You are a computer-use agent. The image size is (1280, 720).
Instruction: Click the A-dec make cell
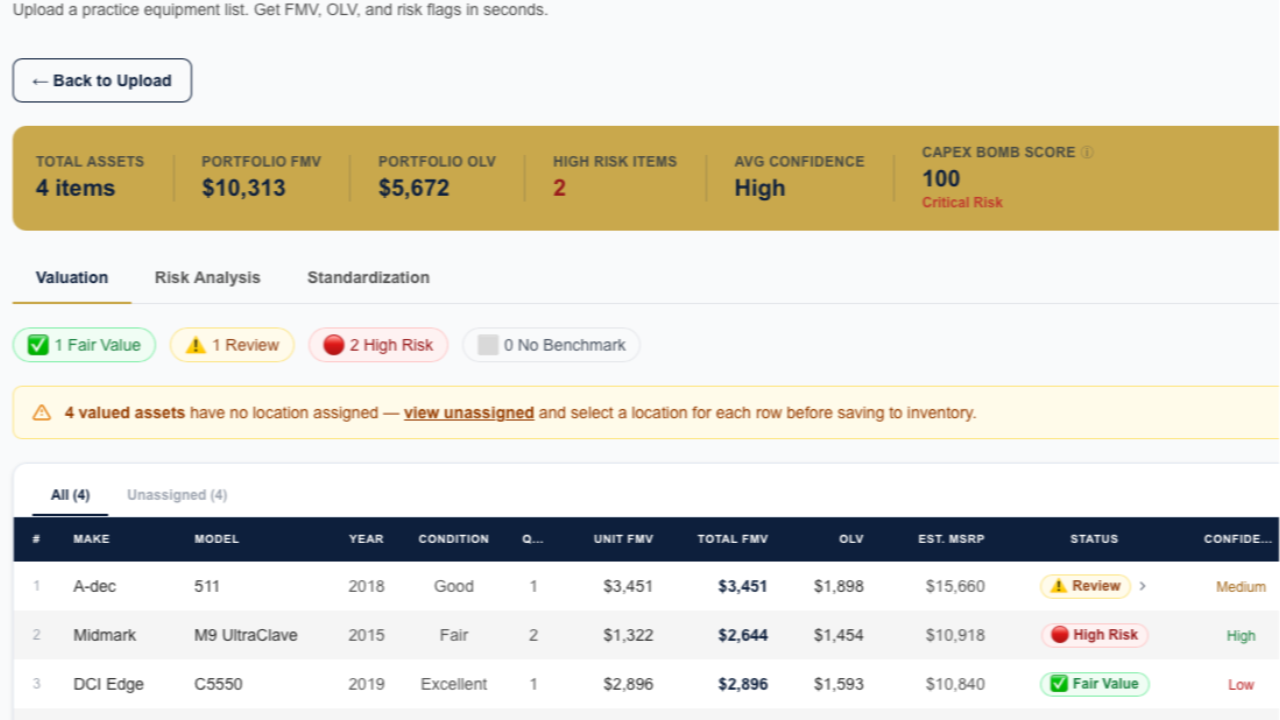(x=95, y=586)
